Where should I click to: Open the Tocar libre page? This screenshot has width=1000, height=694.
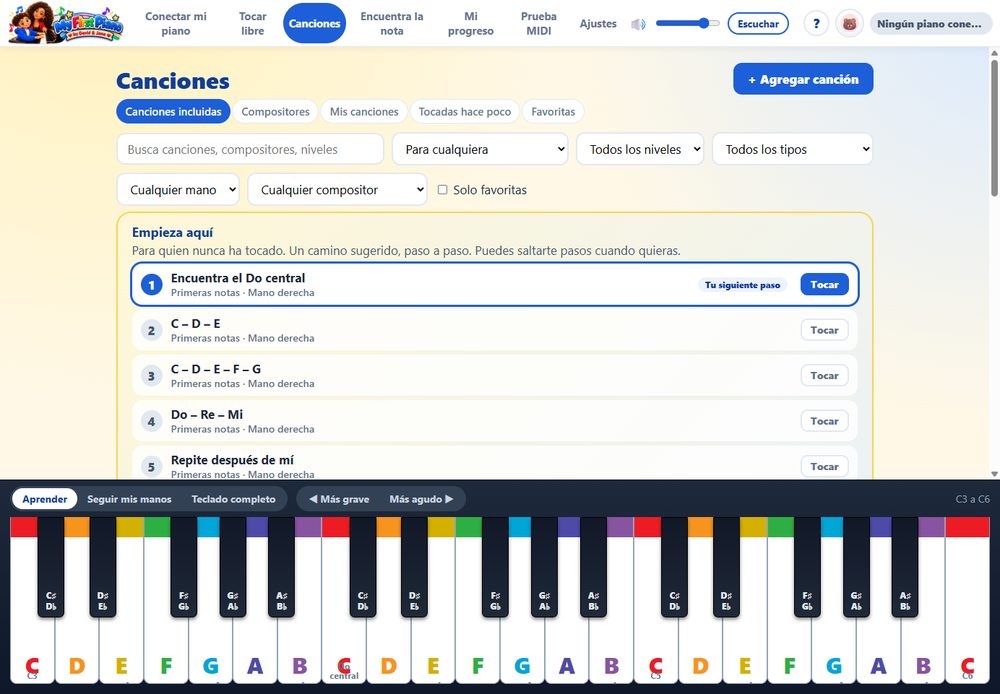click(253, 24)
